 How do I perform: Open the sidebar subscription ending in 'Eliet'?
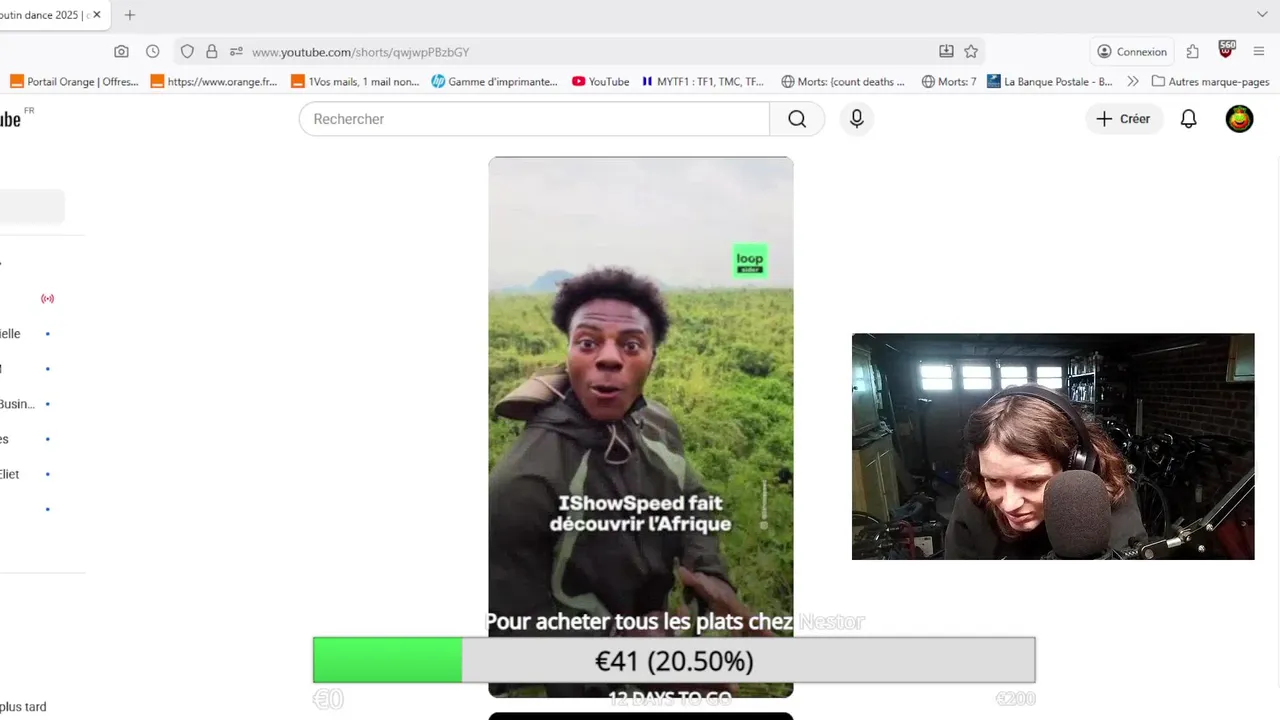pyautogui.click(x=10, y=474)
